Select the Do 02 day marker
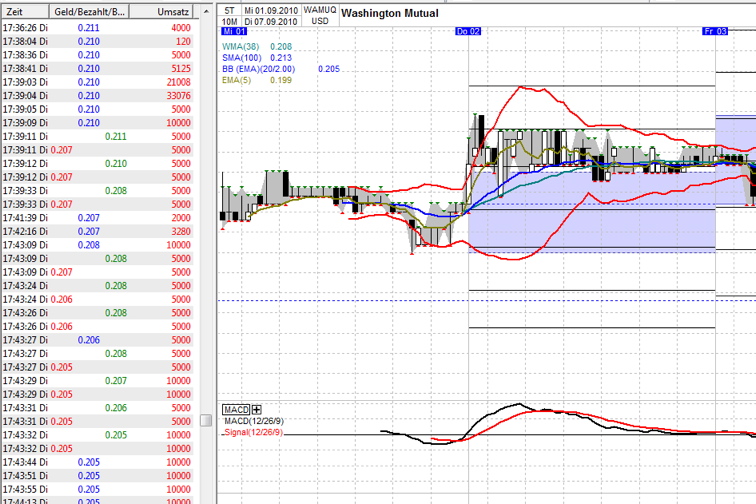 tap(468, 31)
